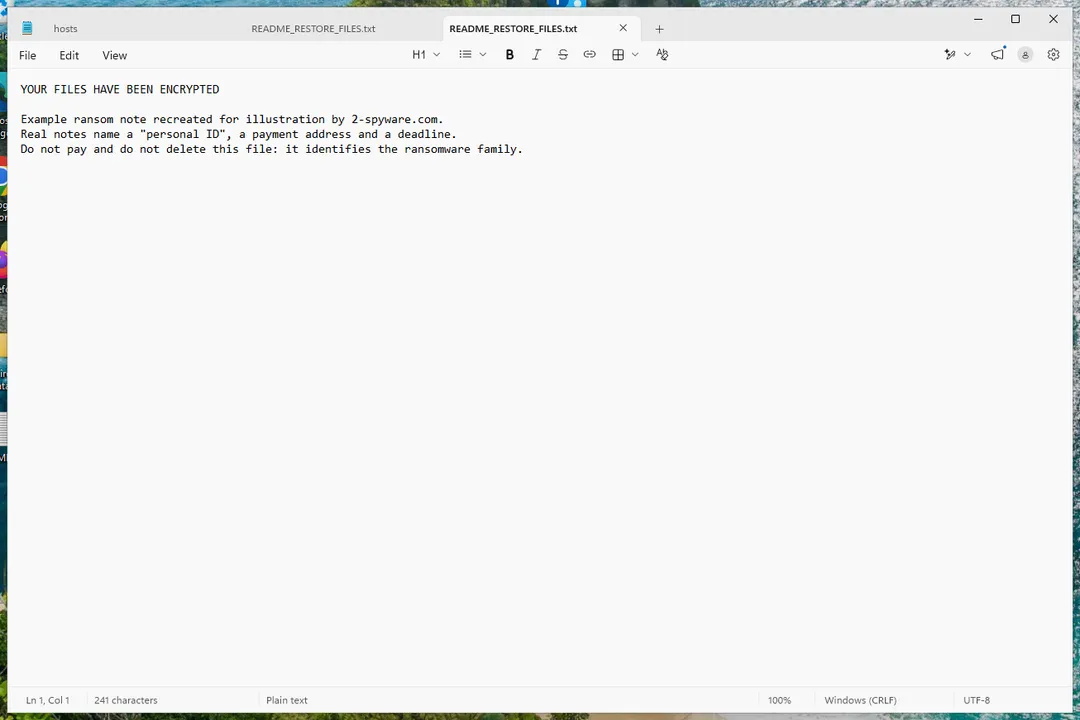Toggle bold formatting

pos(510,54)
